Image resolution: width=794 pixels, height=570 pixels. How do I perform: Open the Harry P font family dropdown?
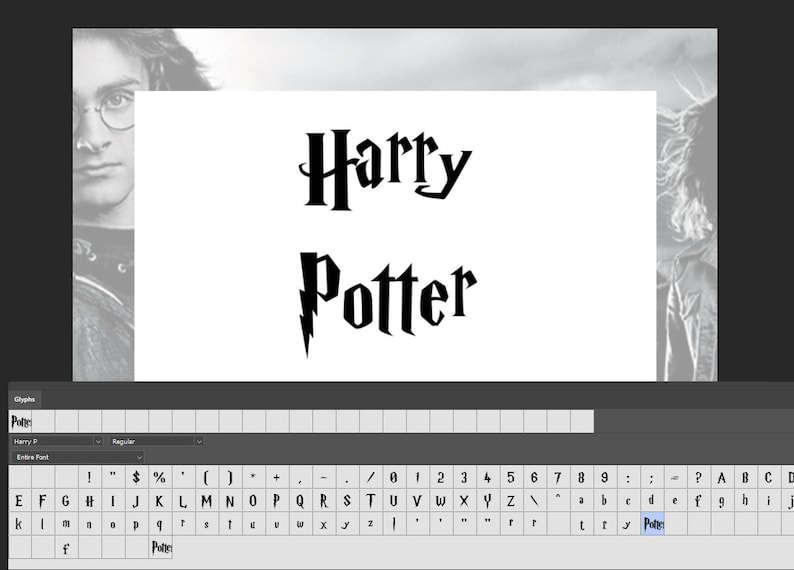pyautogui.click(x=57, y=441)
